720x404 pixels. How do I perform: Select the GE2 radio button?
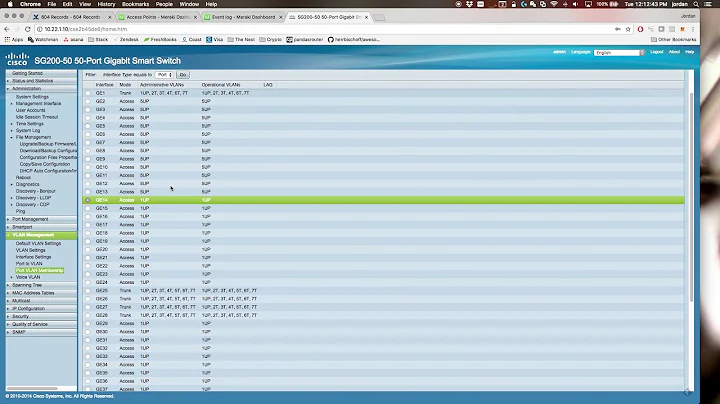point(88,101)
